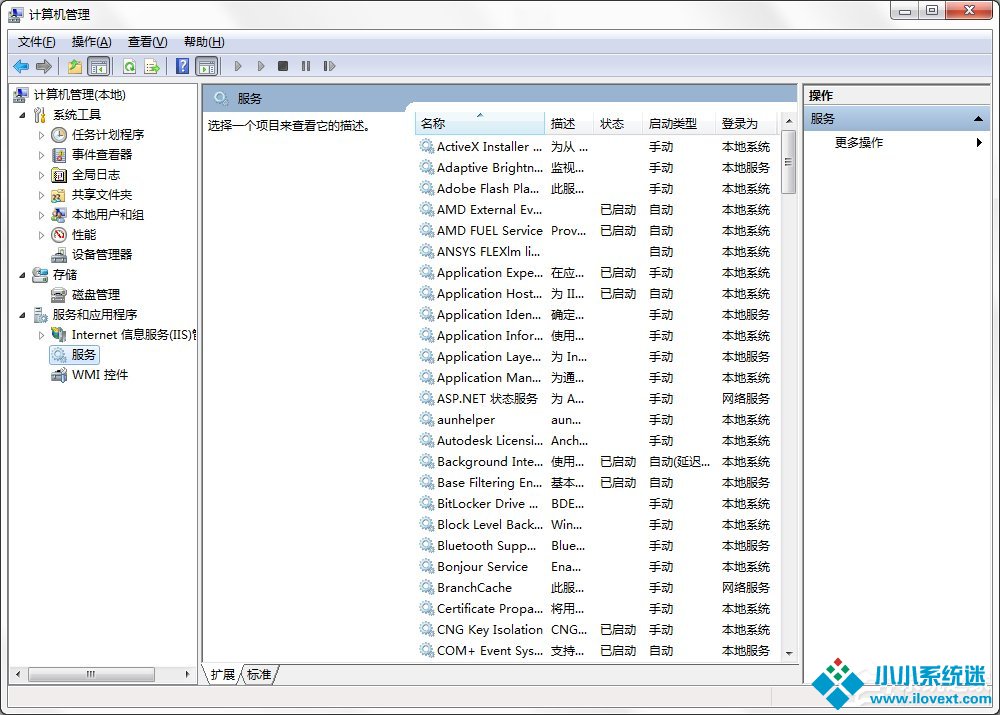The image size is (1000, 715).
Task: Select 计算机管理(本地) root node
Action: 79,95
